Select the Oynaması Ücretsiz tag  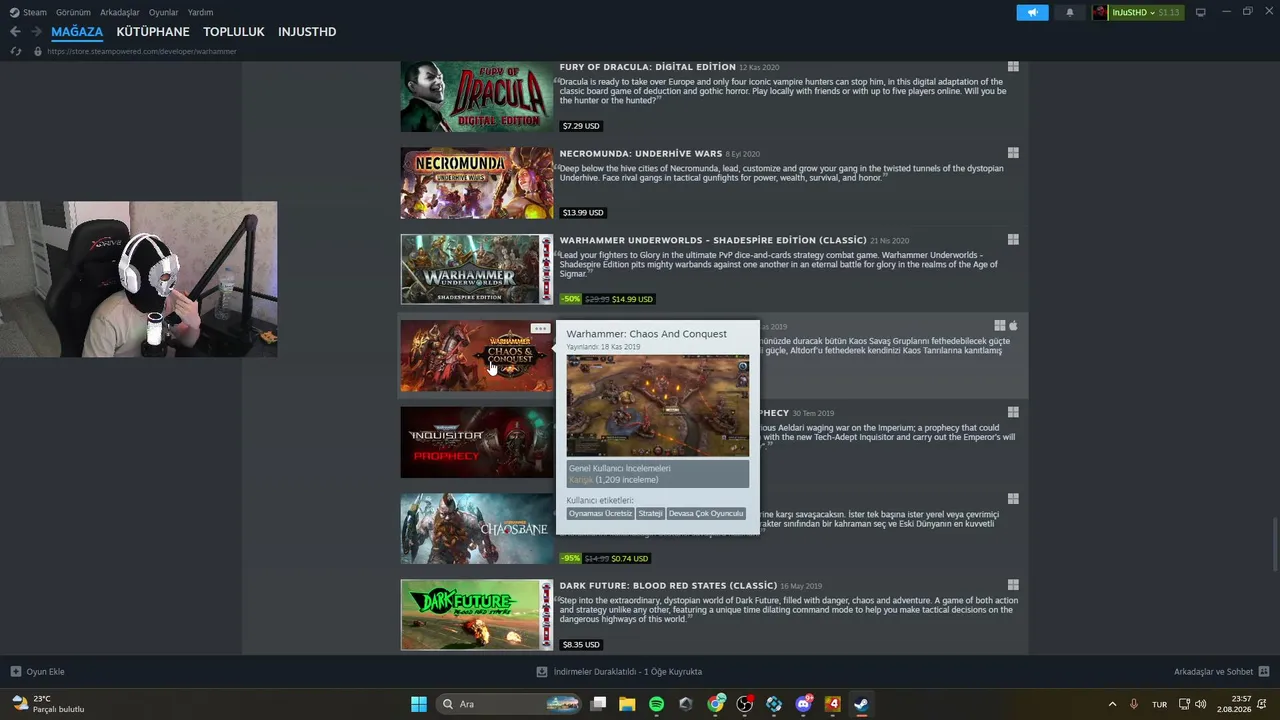[600, 513]
